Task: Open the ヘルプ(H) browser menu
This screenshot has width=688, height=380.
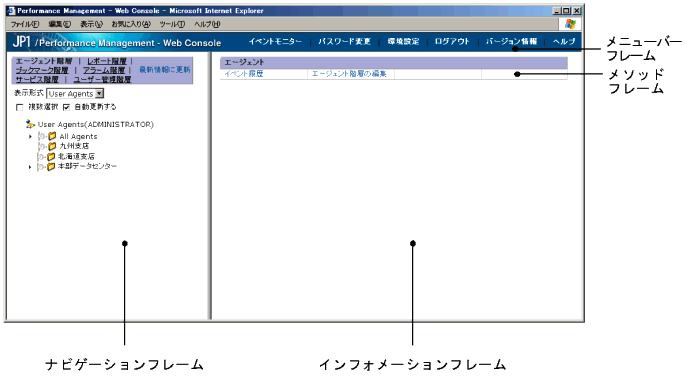Action: coord(207,24)
